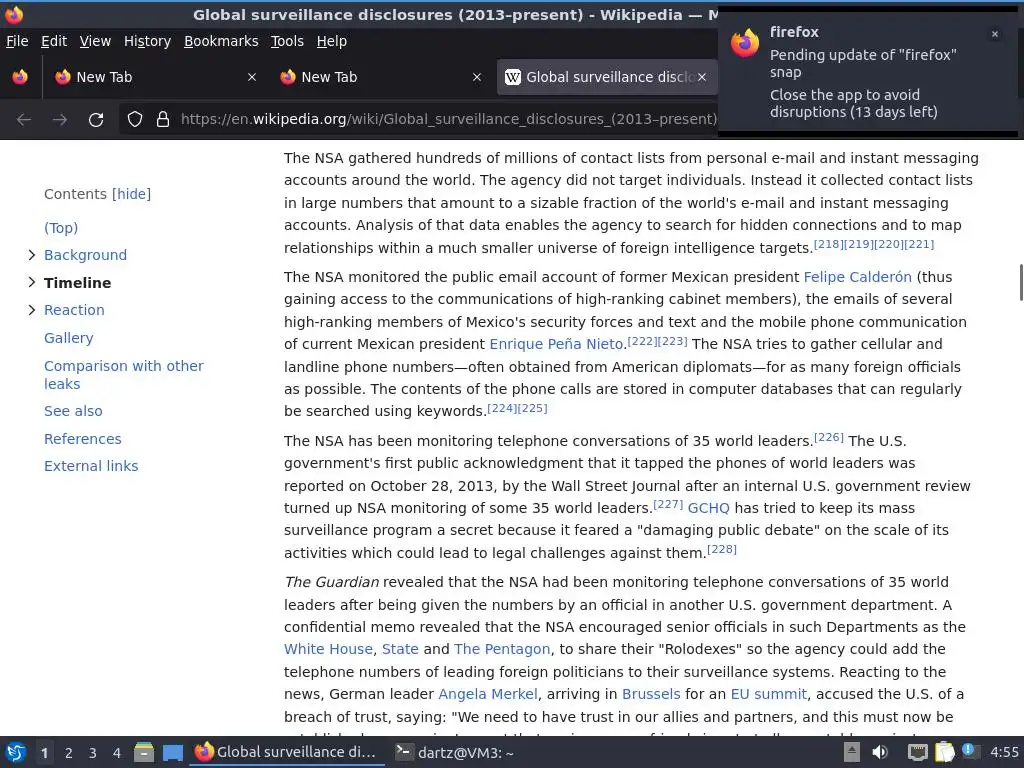Image resolution: width=1024 pixels, height=768 pixels.
Task: Click the Timeline entry in contents
Action: tap(77, 283)
